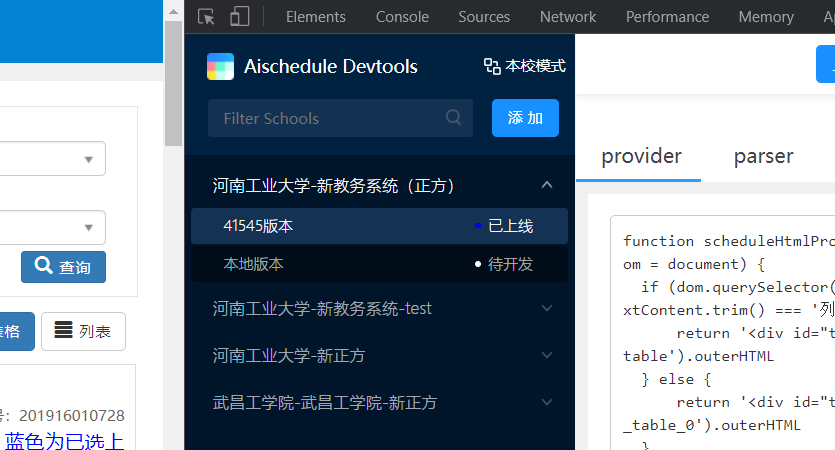Click the Aischedule Devtools logo
Screen dimensions: 835x450
(x=220, y=67)
